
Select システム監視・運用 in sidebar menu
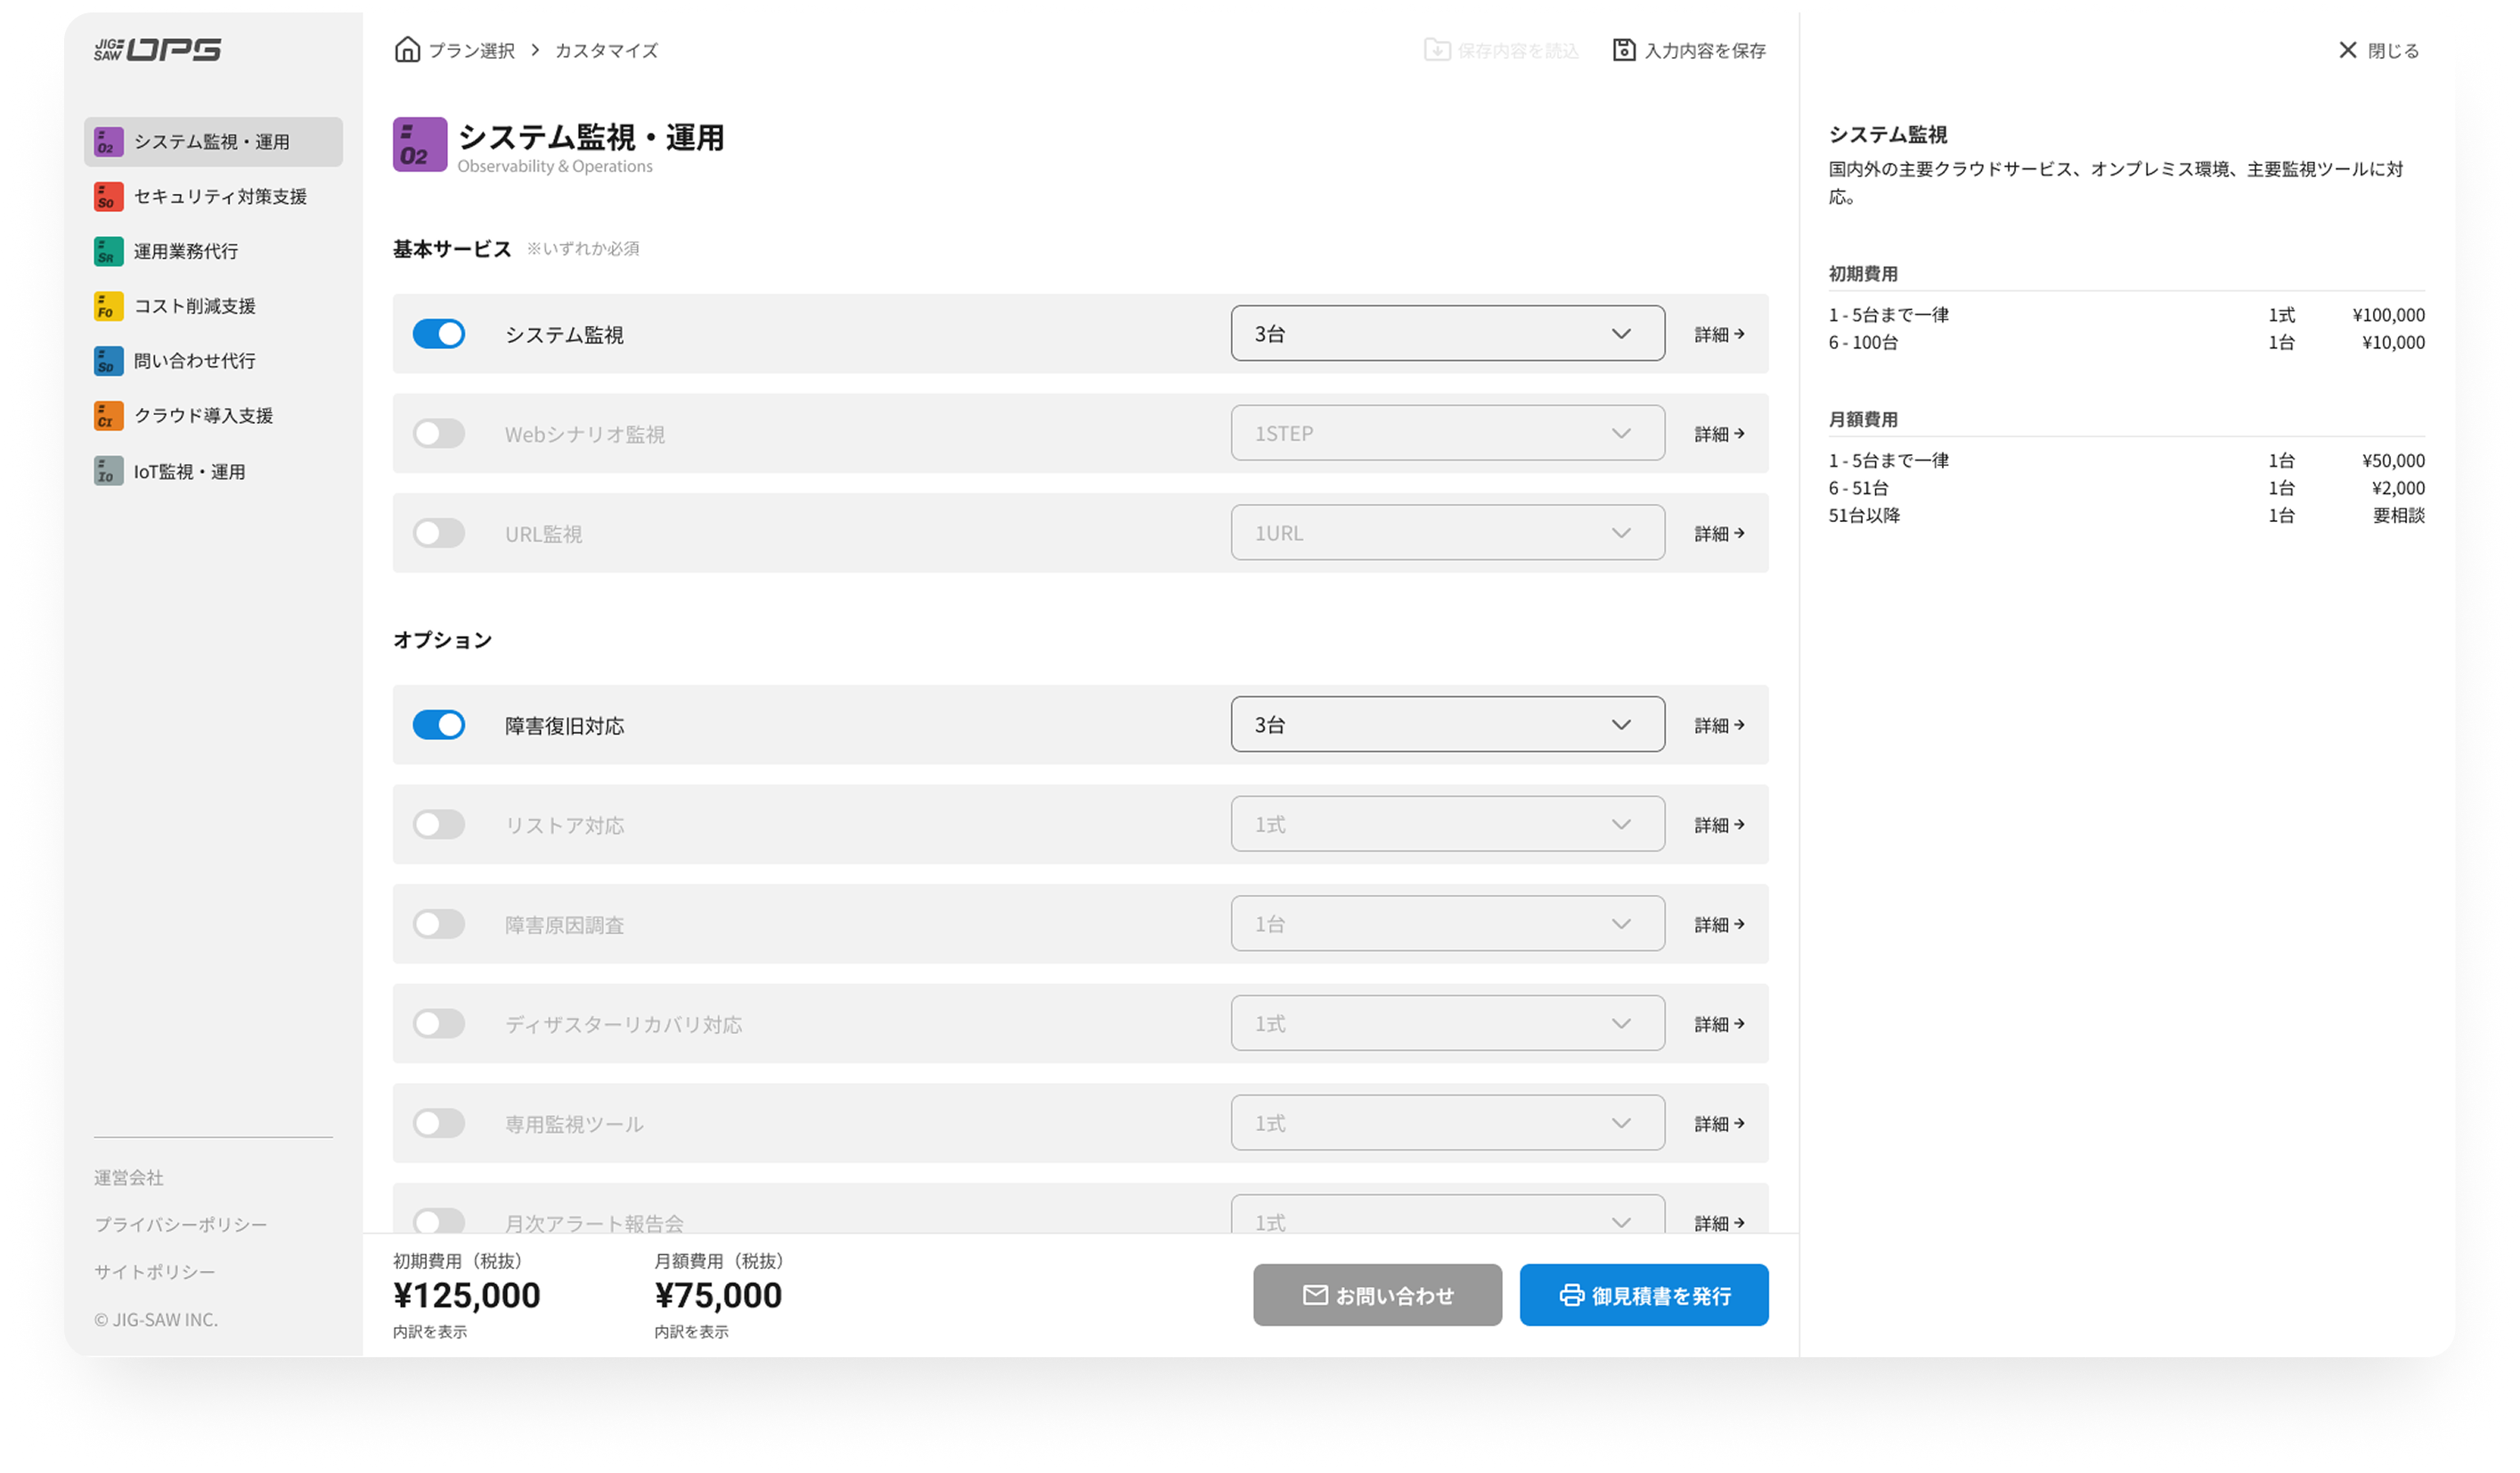213,142
